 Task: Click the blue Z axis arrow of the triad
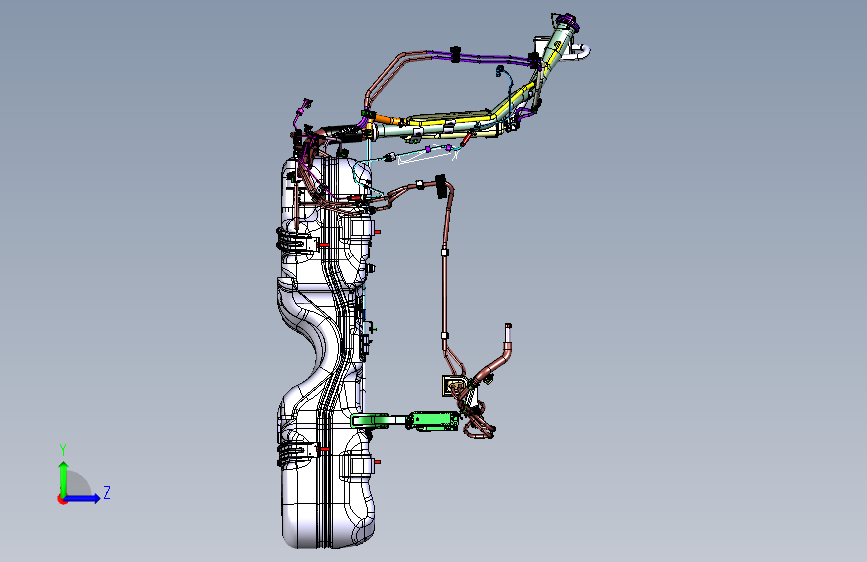pos(83,498)
